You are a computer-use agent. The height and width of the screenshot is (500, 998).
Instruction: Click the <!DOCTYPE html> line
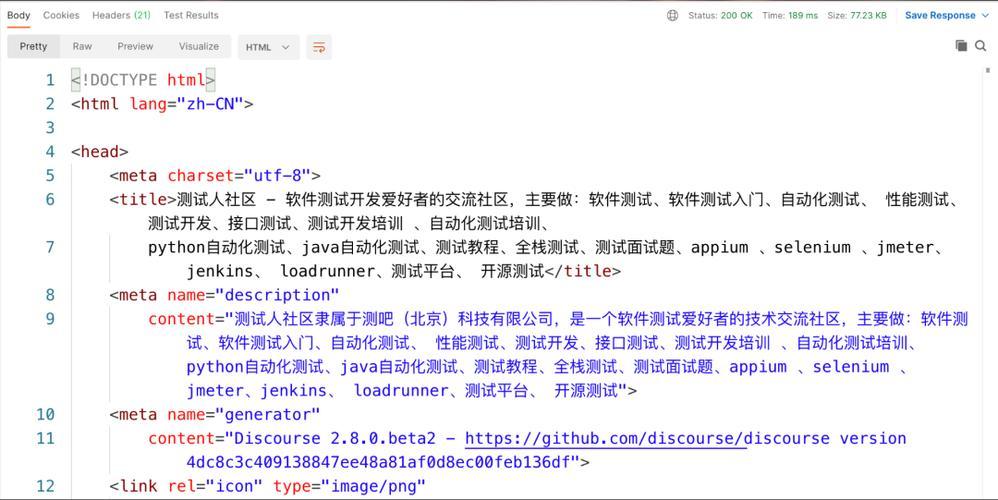tap(143, 80)
